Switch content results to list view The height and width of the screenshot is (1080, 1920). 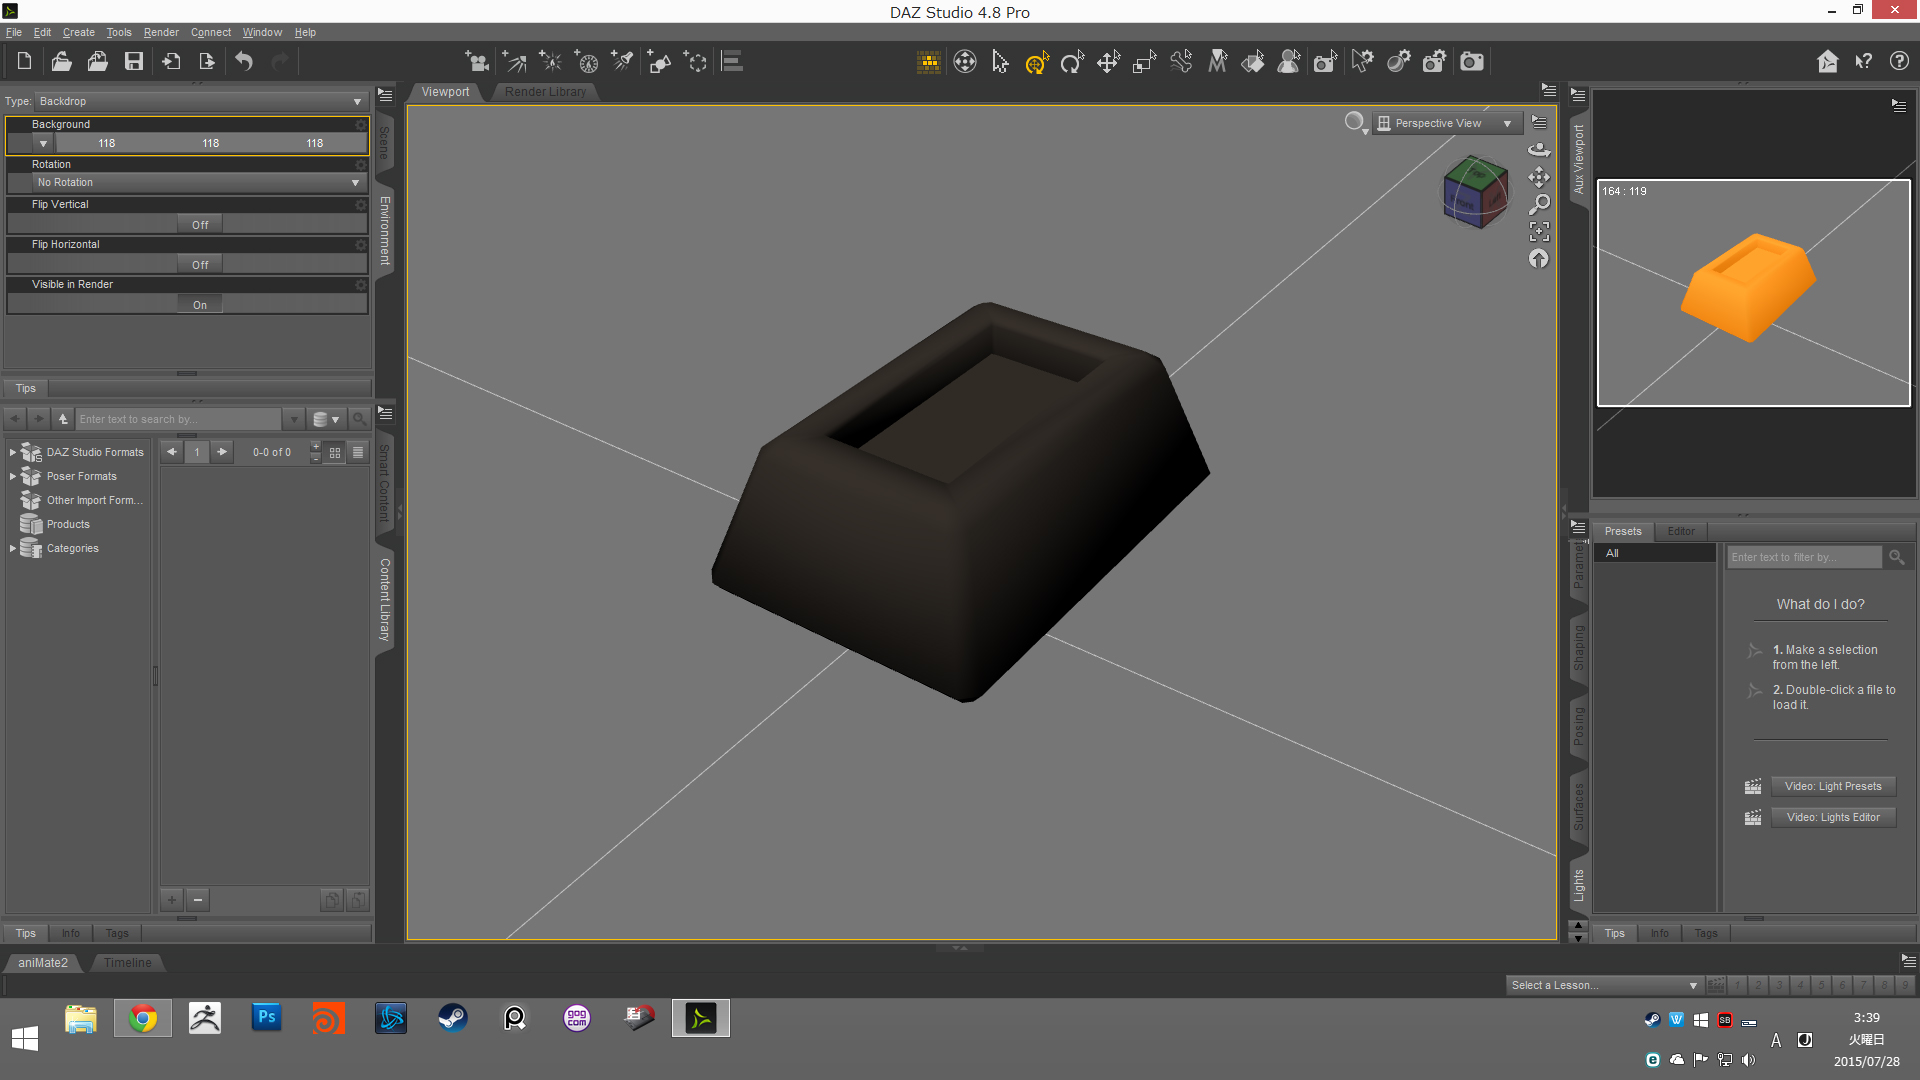(357, 453)
